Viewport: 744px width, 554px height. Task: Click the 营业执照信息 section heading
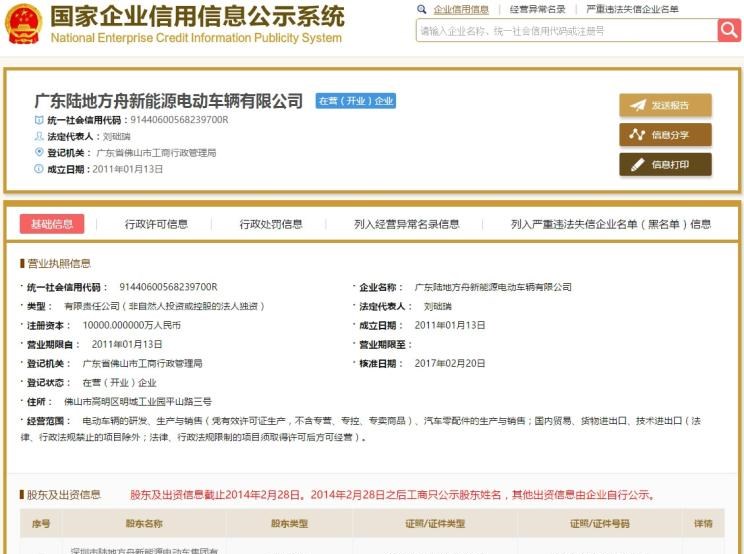[59, 264]
